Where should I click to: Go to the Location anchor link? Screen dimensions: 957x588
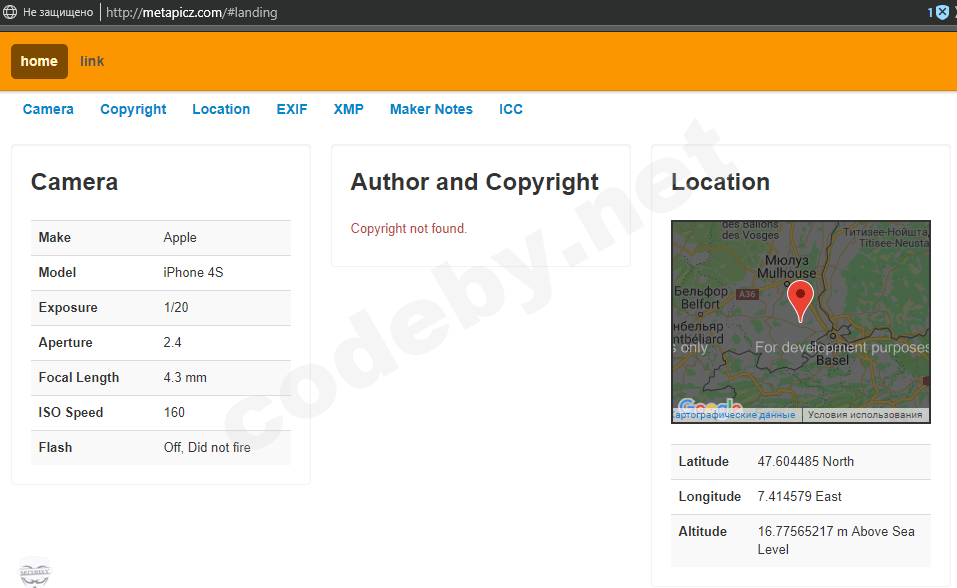pos(221,109)
